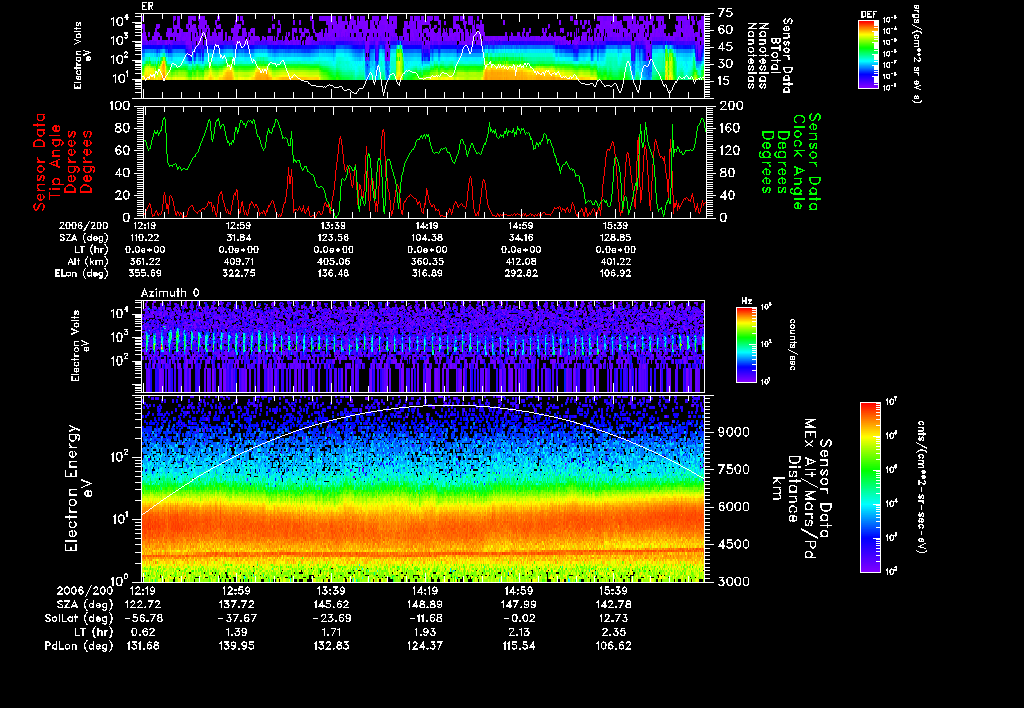1024x708 pixels.
Task: Select ELon value 322.75
Action: (238, 273)
